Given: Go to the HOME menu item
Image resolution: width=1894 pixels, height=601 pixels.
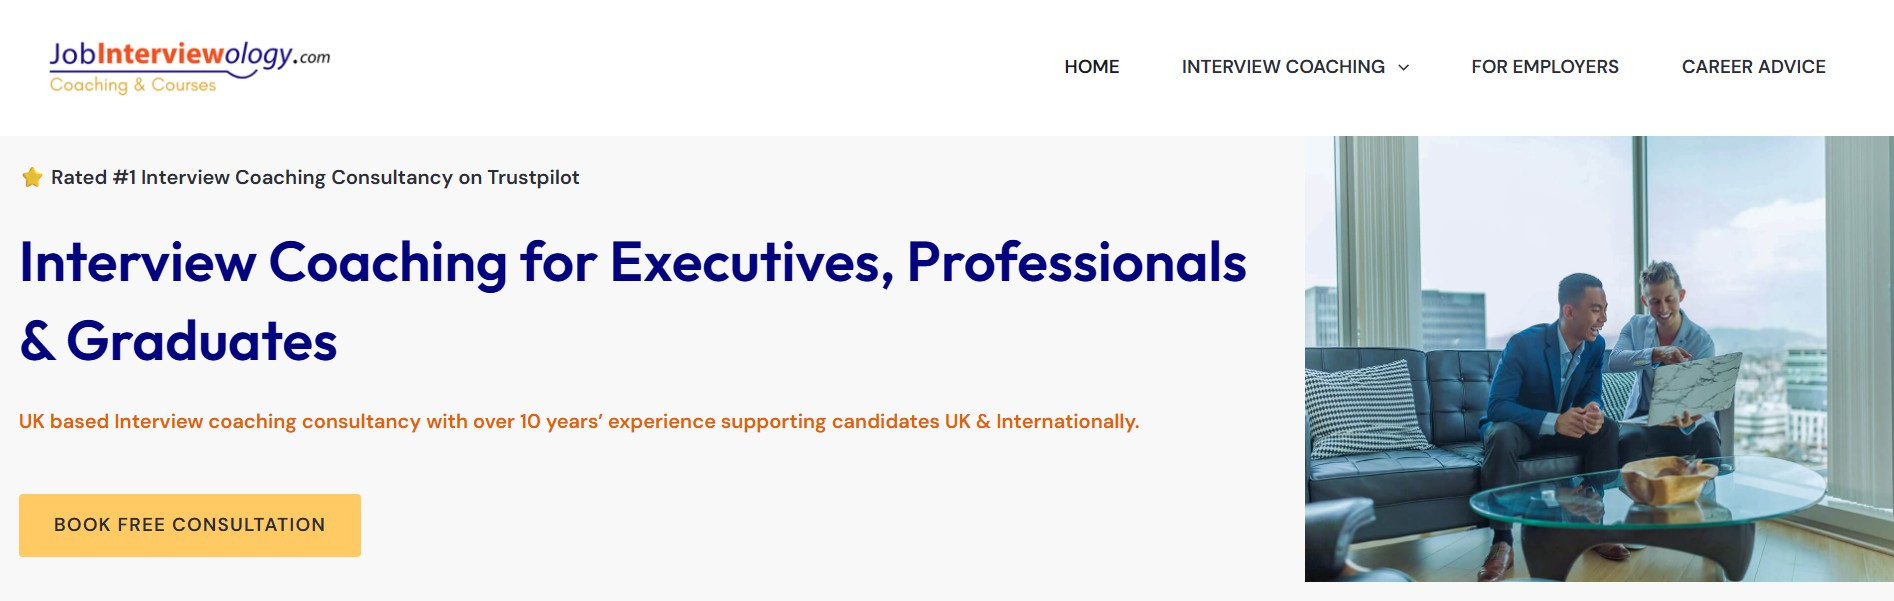Looking at the screenshot, I should tap(1091, 67).
